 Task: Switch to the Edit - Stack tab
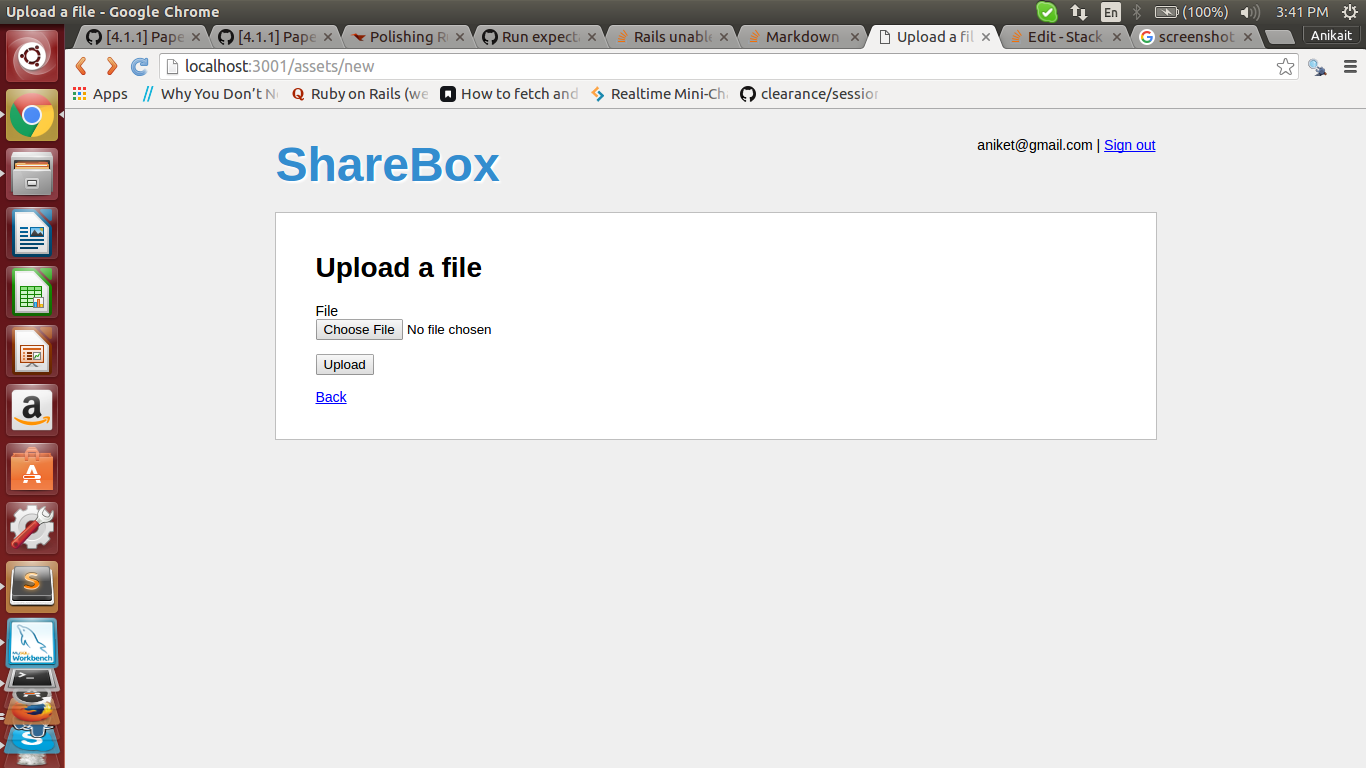1064,37
